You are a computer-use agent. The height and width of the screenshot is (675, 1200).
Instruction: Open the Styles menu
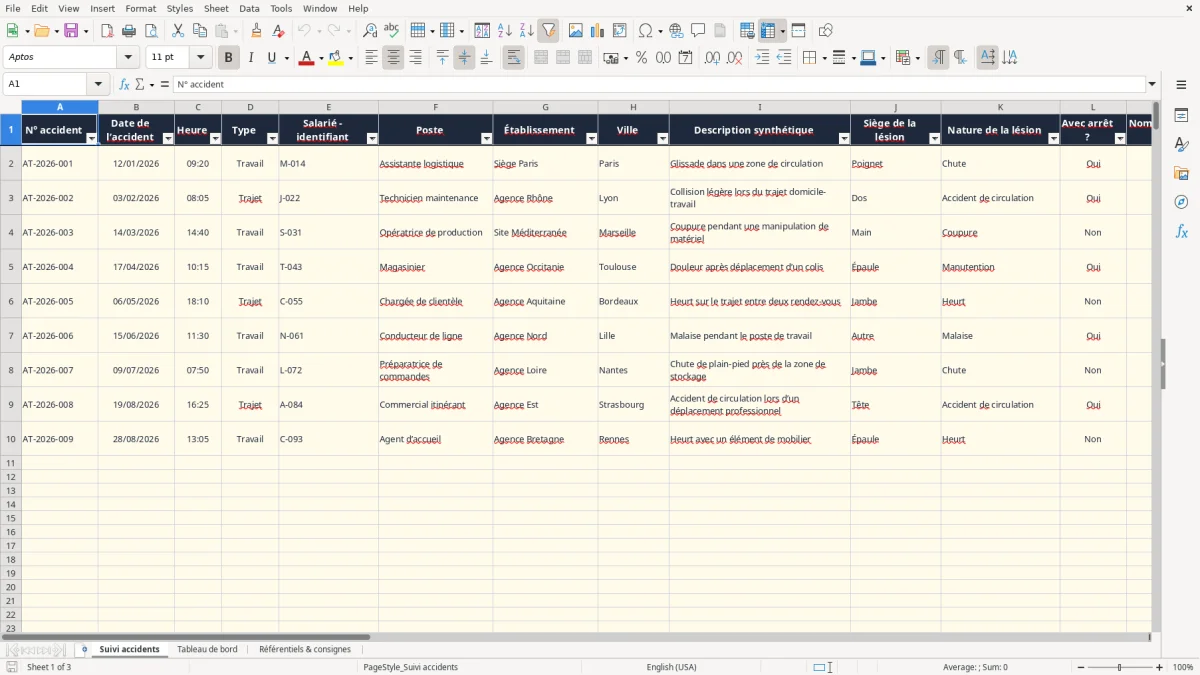(180, 8)
